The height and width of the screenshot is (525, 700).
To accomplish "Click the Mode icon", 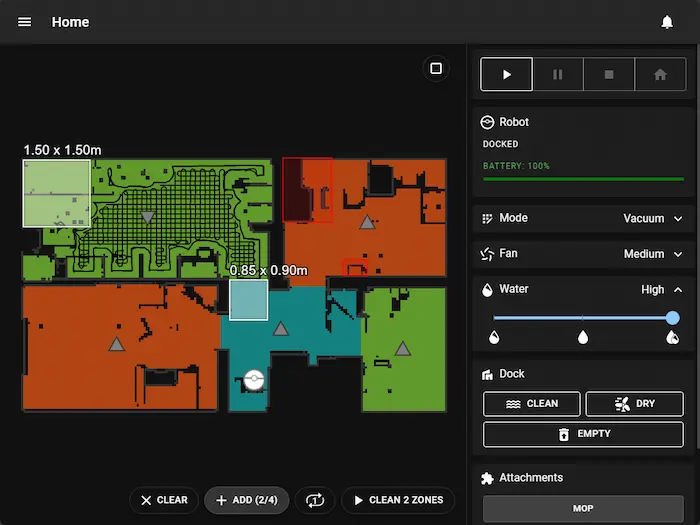I will [x=487, y=218].
